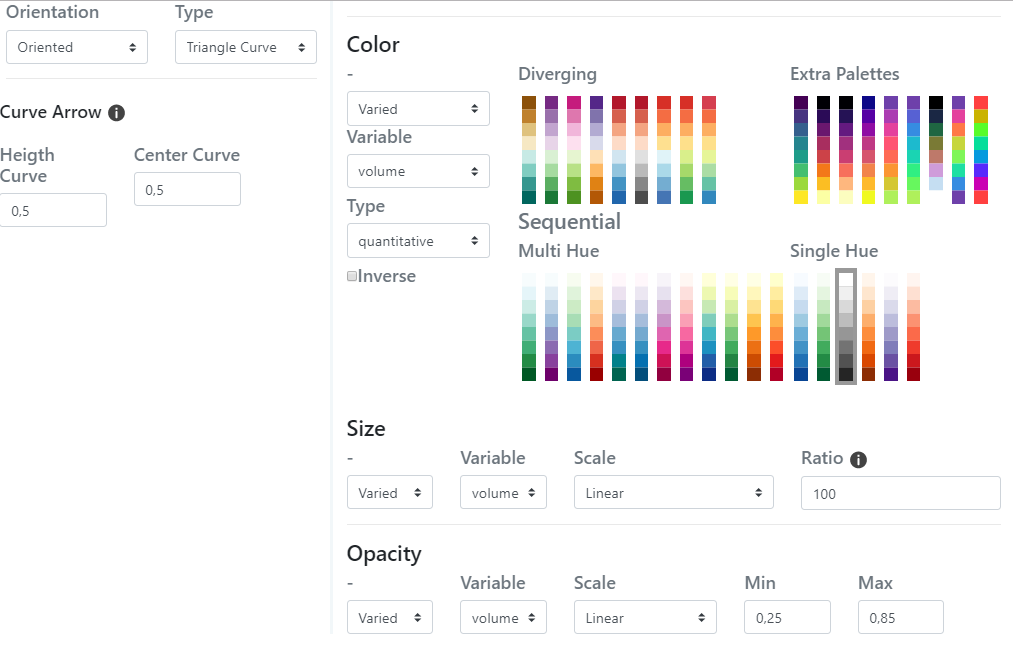Enable the Inverse color checkbox

(352, 276)
